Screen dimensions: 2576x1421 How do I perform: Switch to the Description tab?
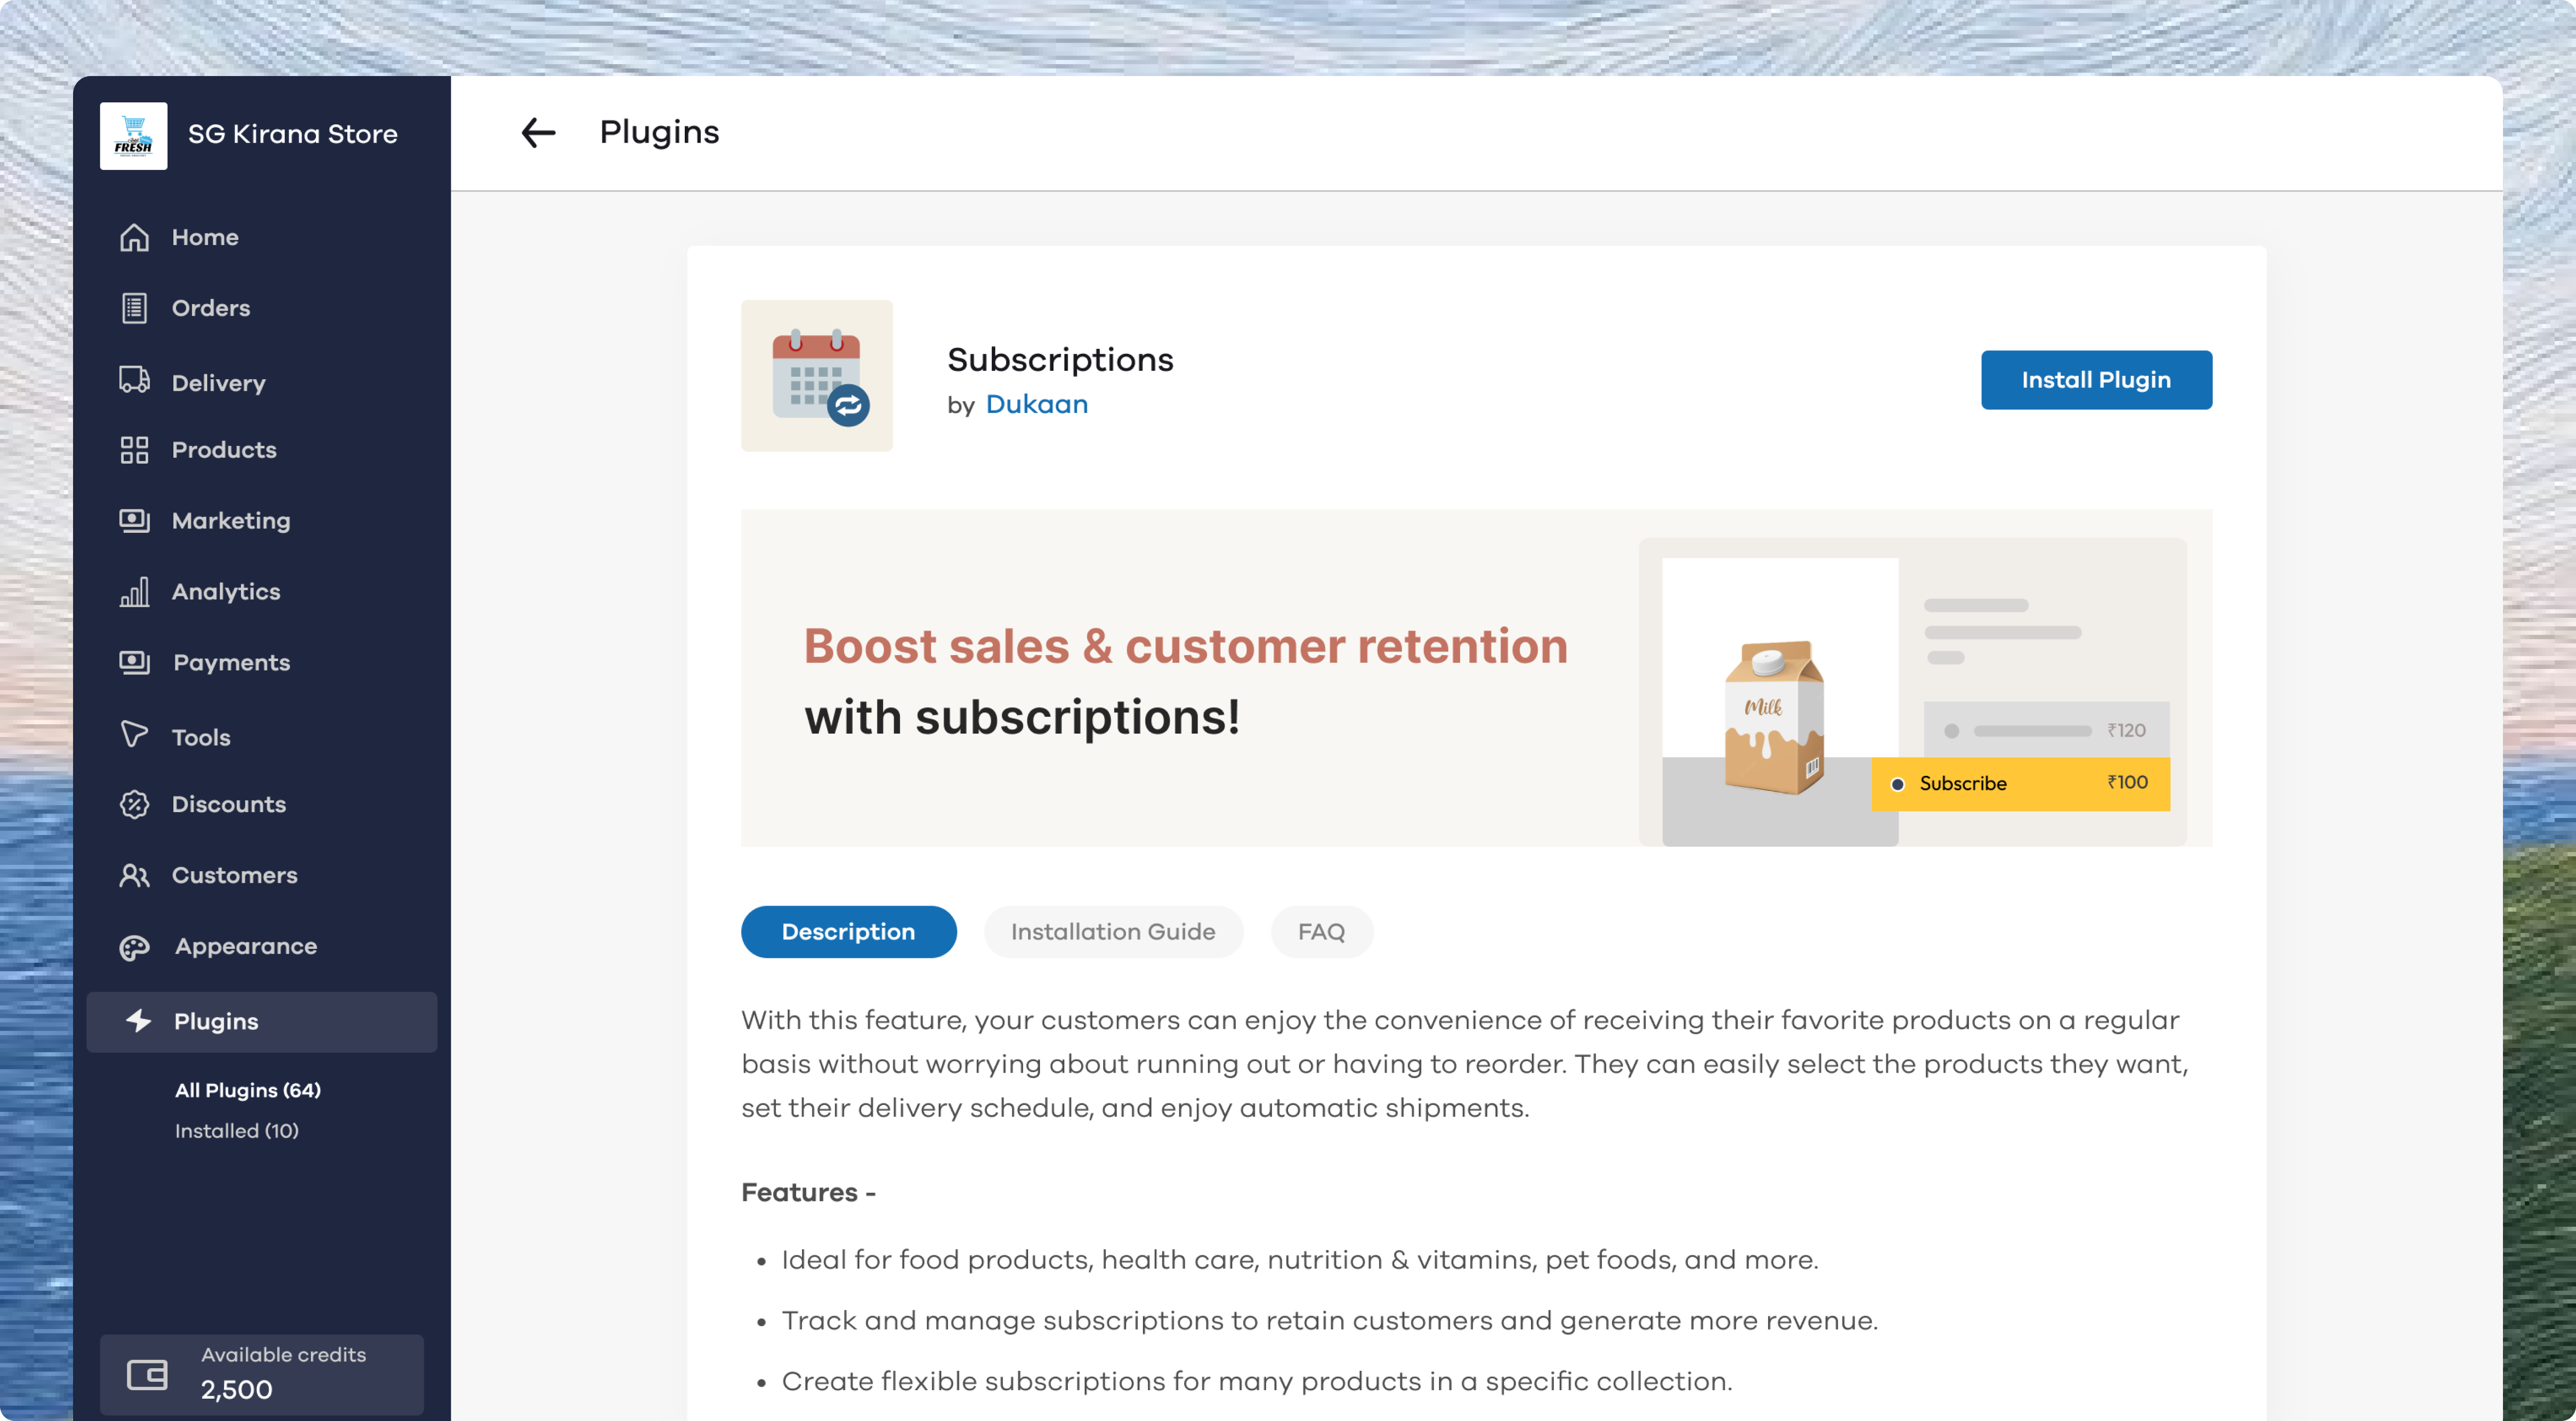[848, 932]
